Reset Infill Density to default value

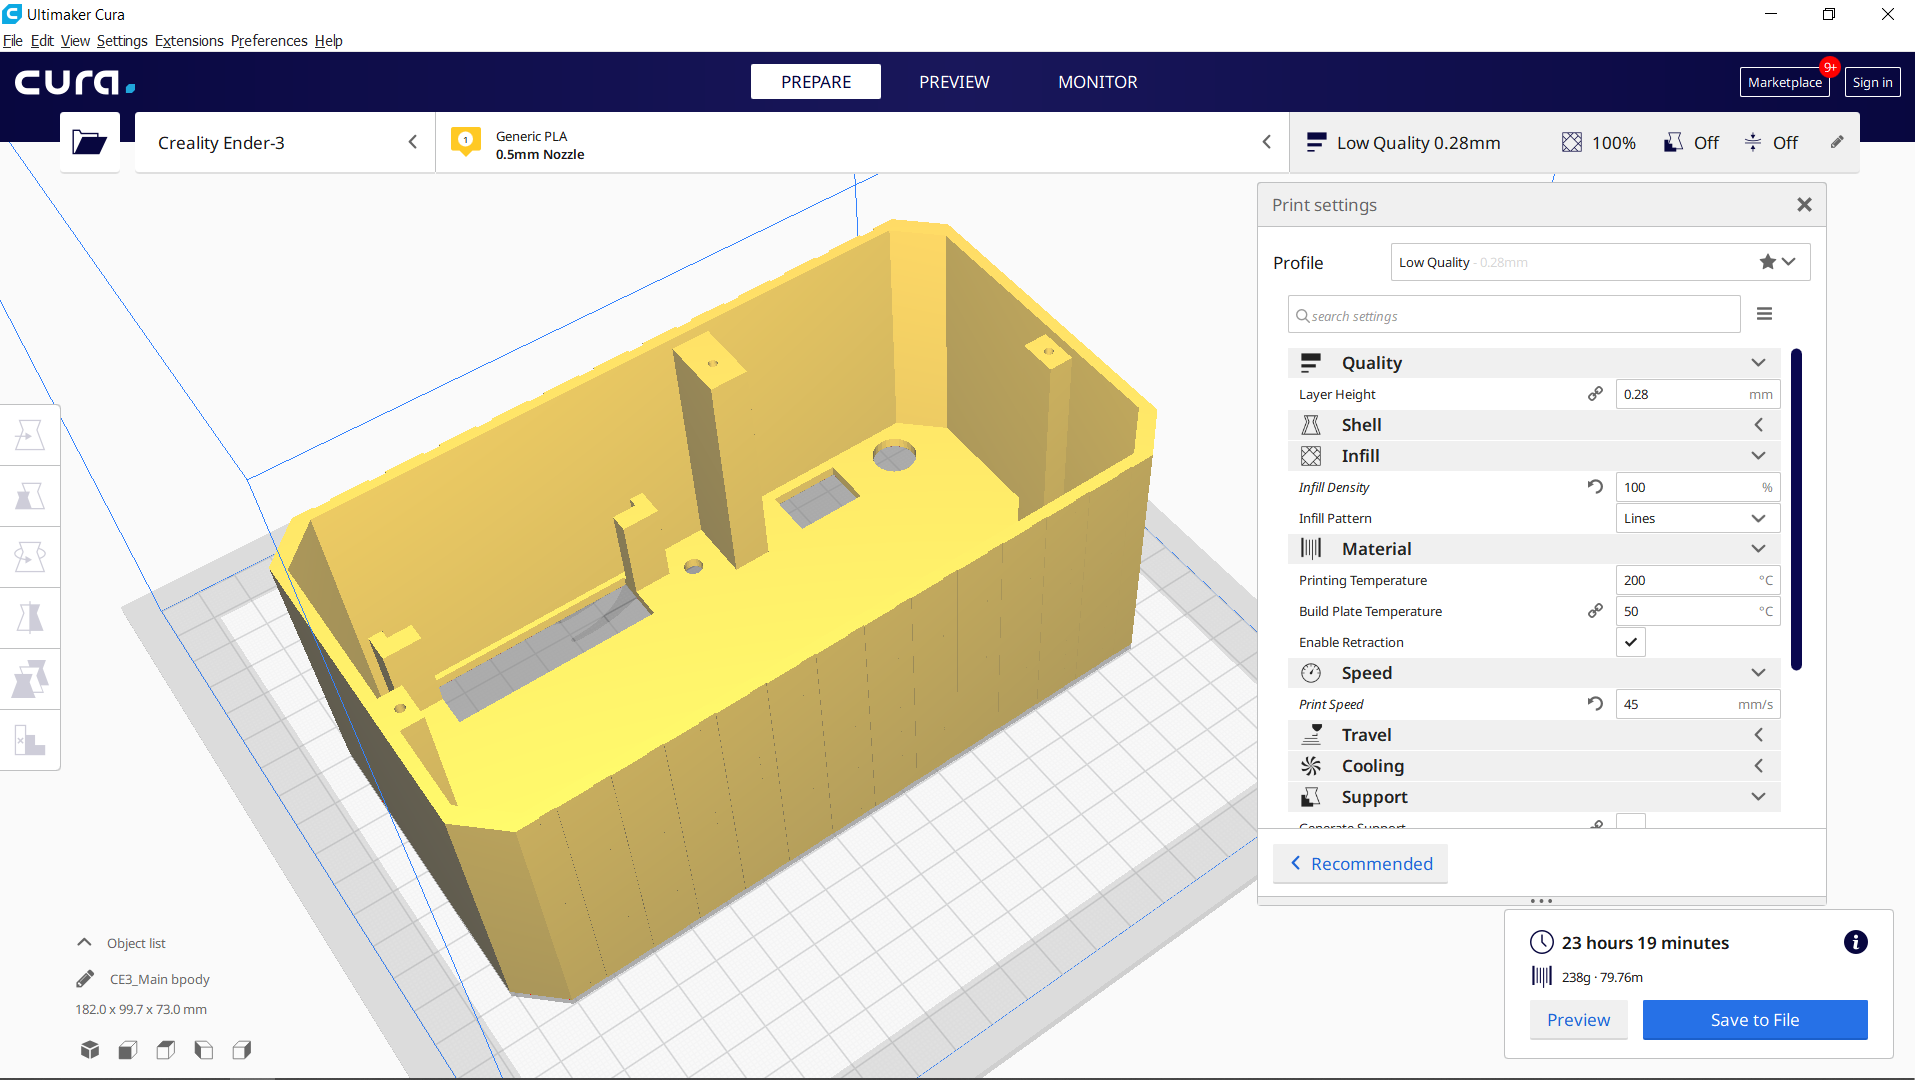click(x=1595, y=487)
